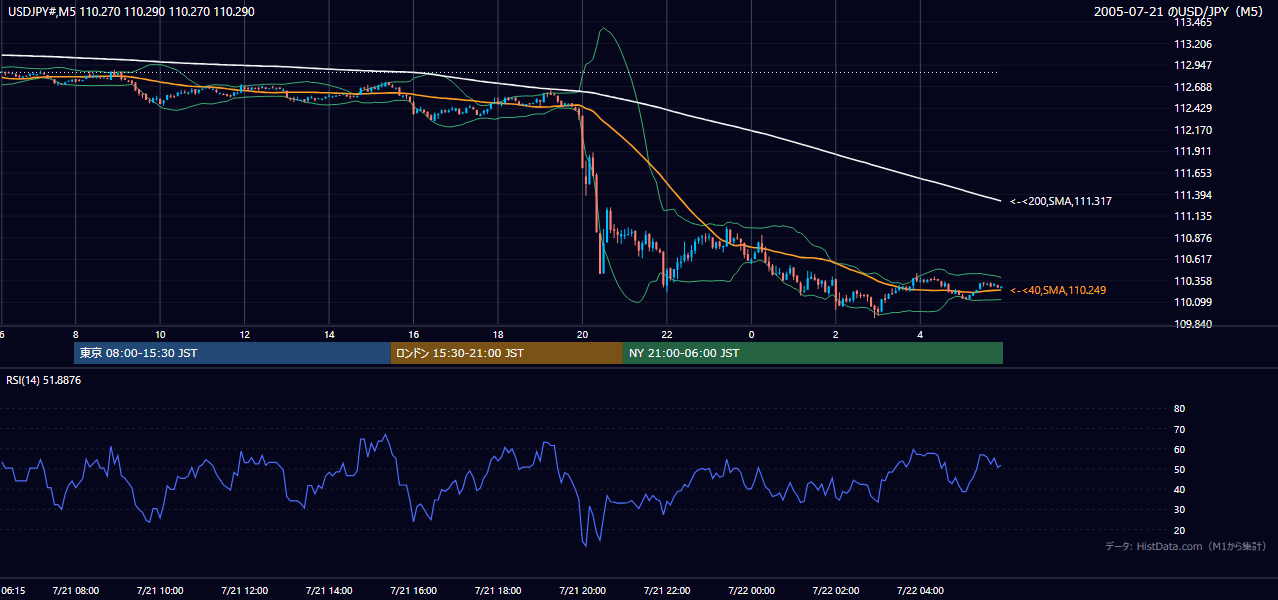Click the 112.688 price axis value
Viewport: 1278px width, 600px height.
1193,87
